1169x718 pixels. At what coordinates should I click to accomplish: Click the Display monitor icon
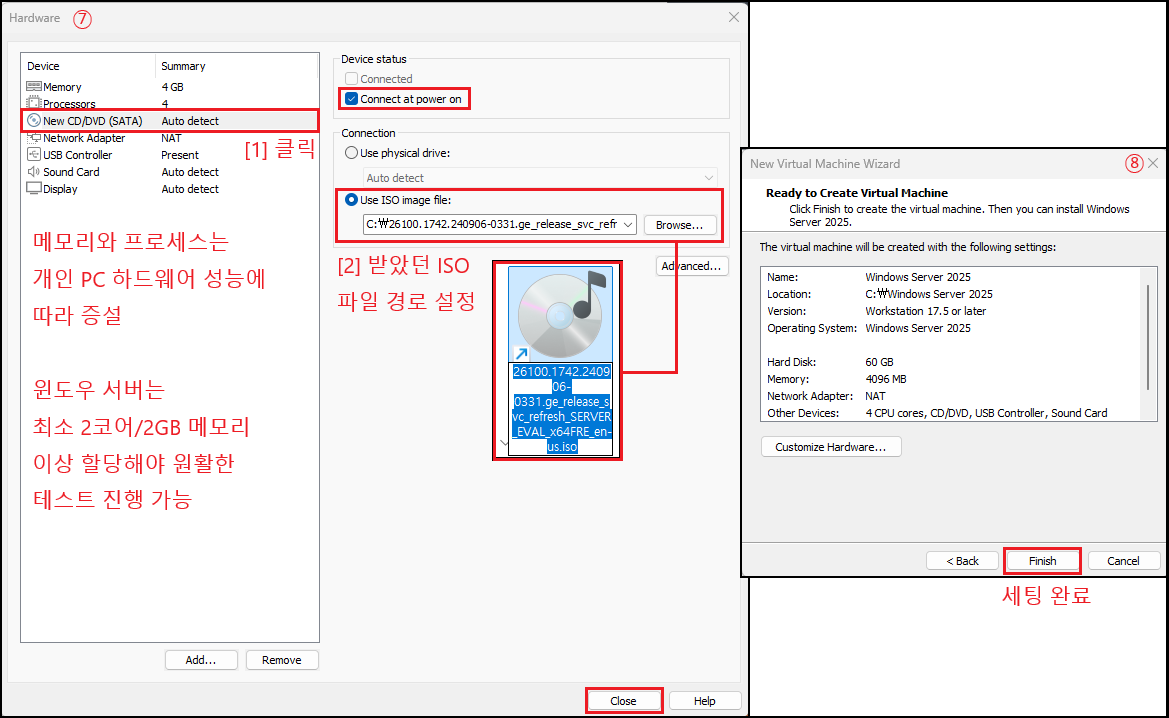(34, 189)
